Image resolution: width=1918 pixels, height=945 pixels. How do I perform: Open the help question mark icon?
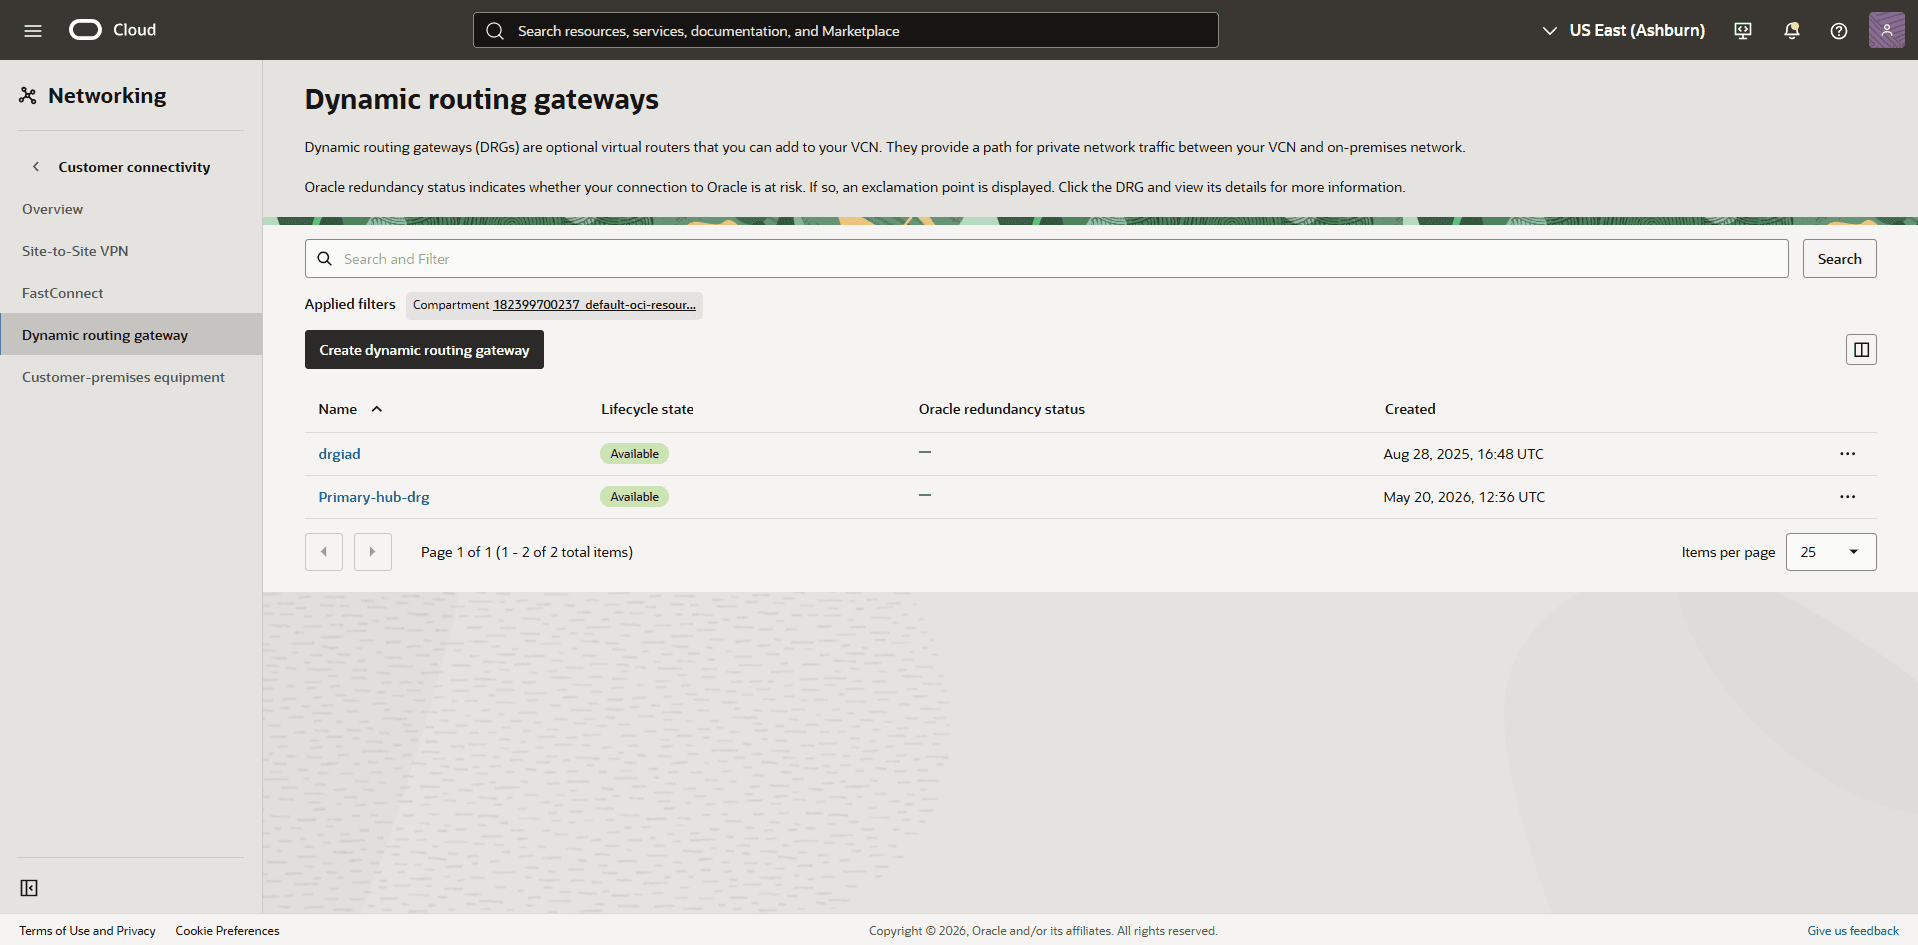(1839, 31)
